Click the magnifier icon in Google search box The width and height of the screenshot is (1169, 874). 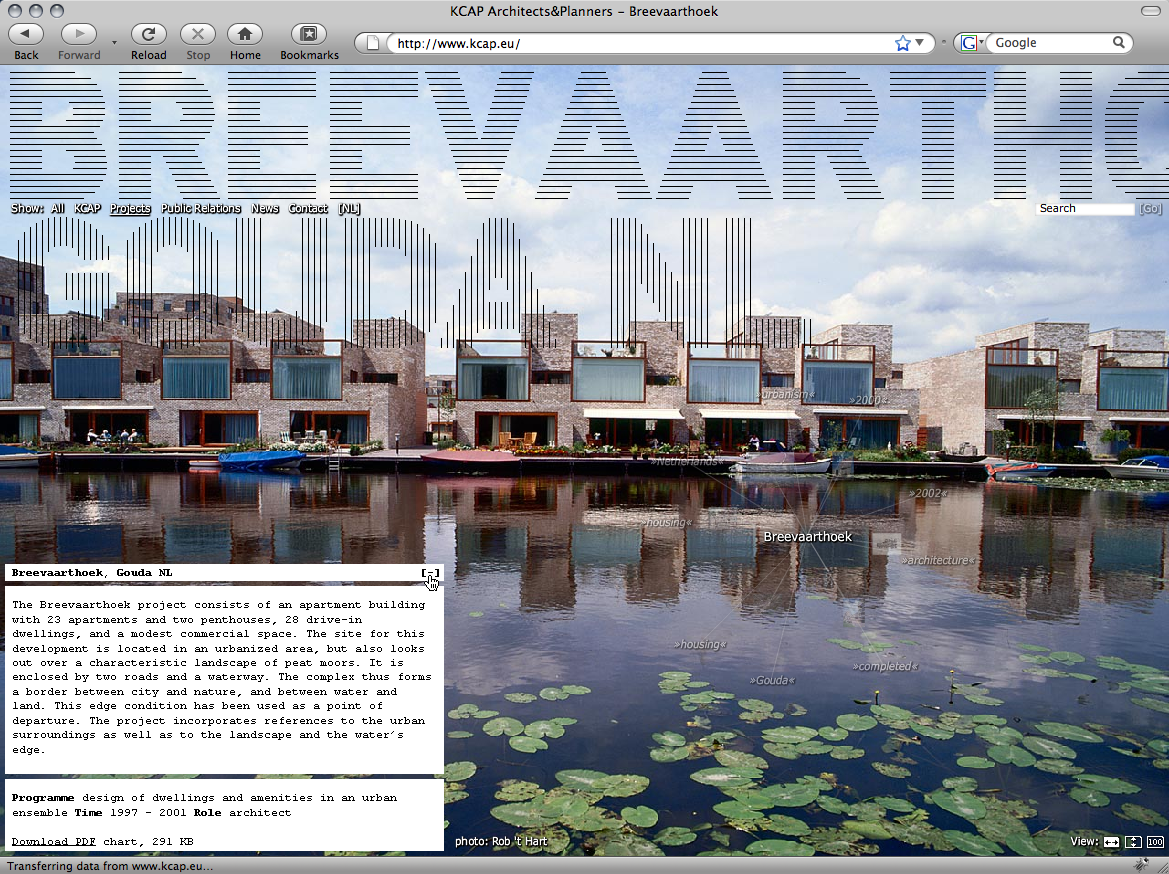[x=1119, y=43]
